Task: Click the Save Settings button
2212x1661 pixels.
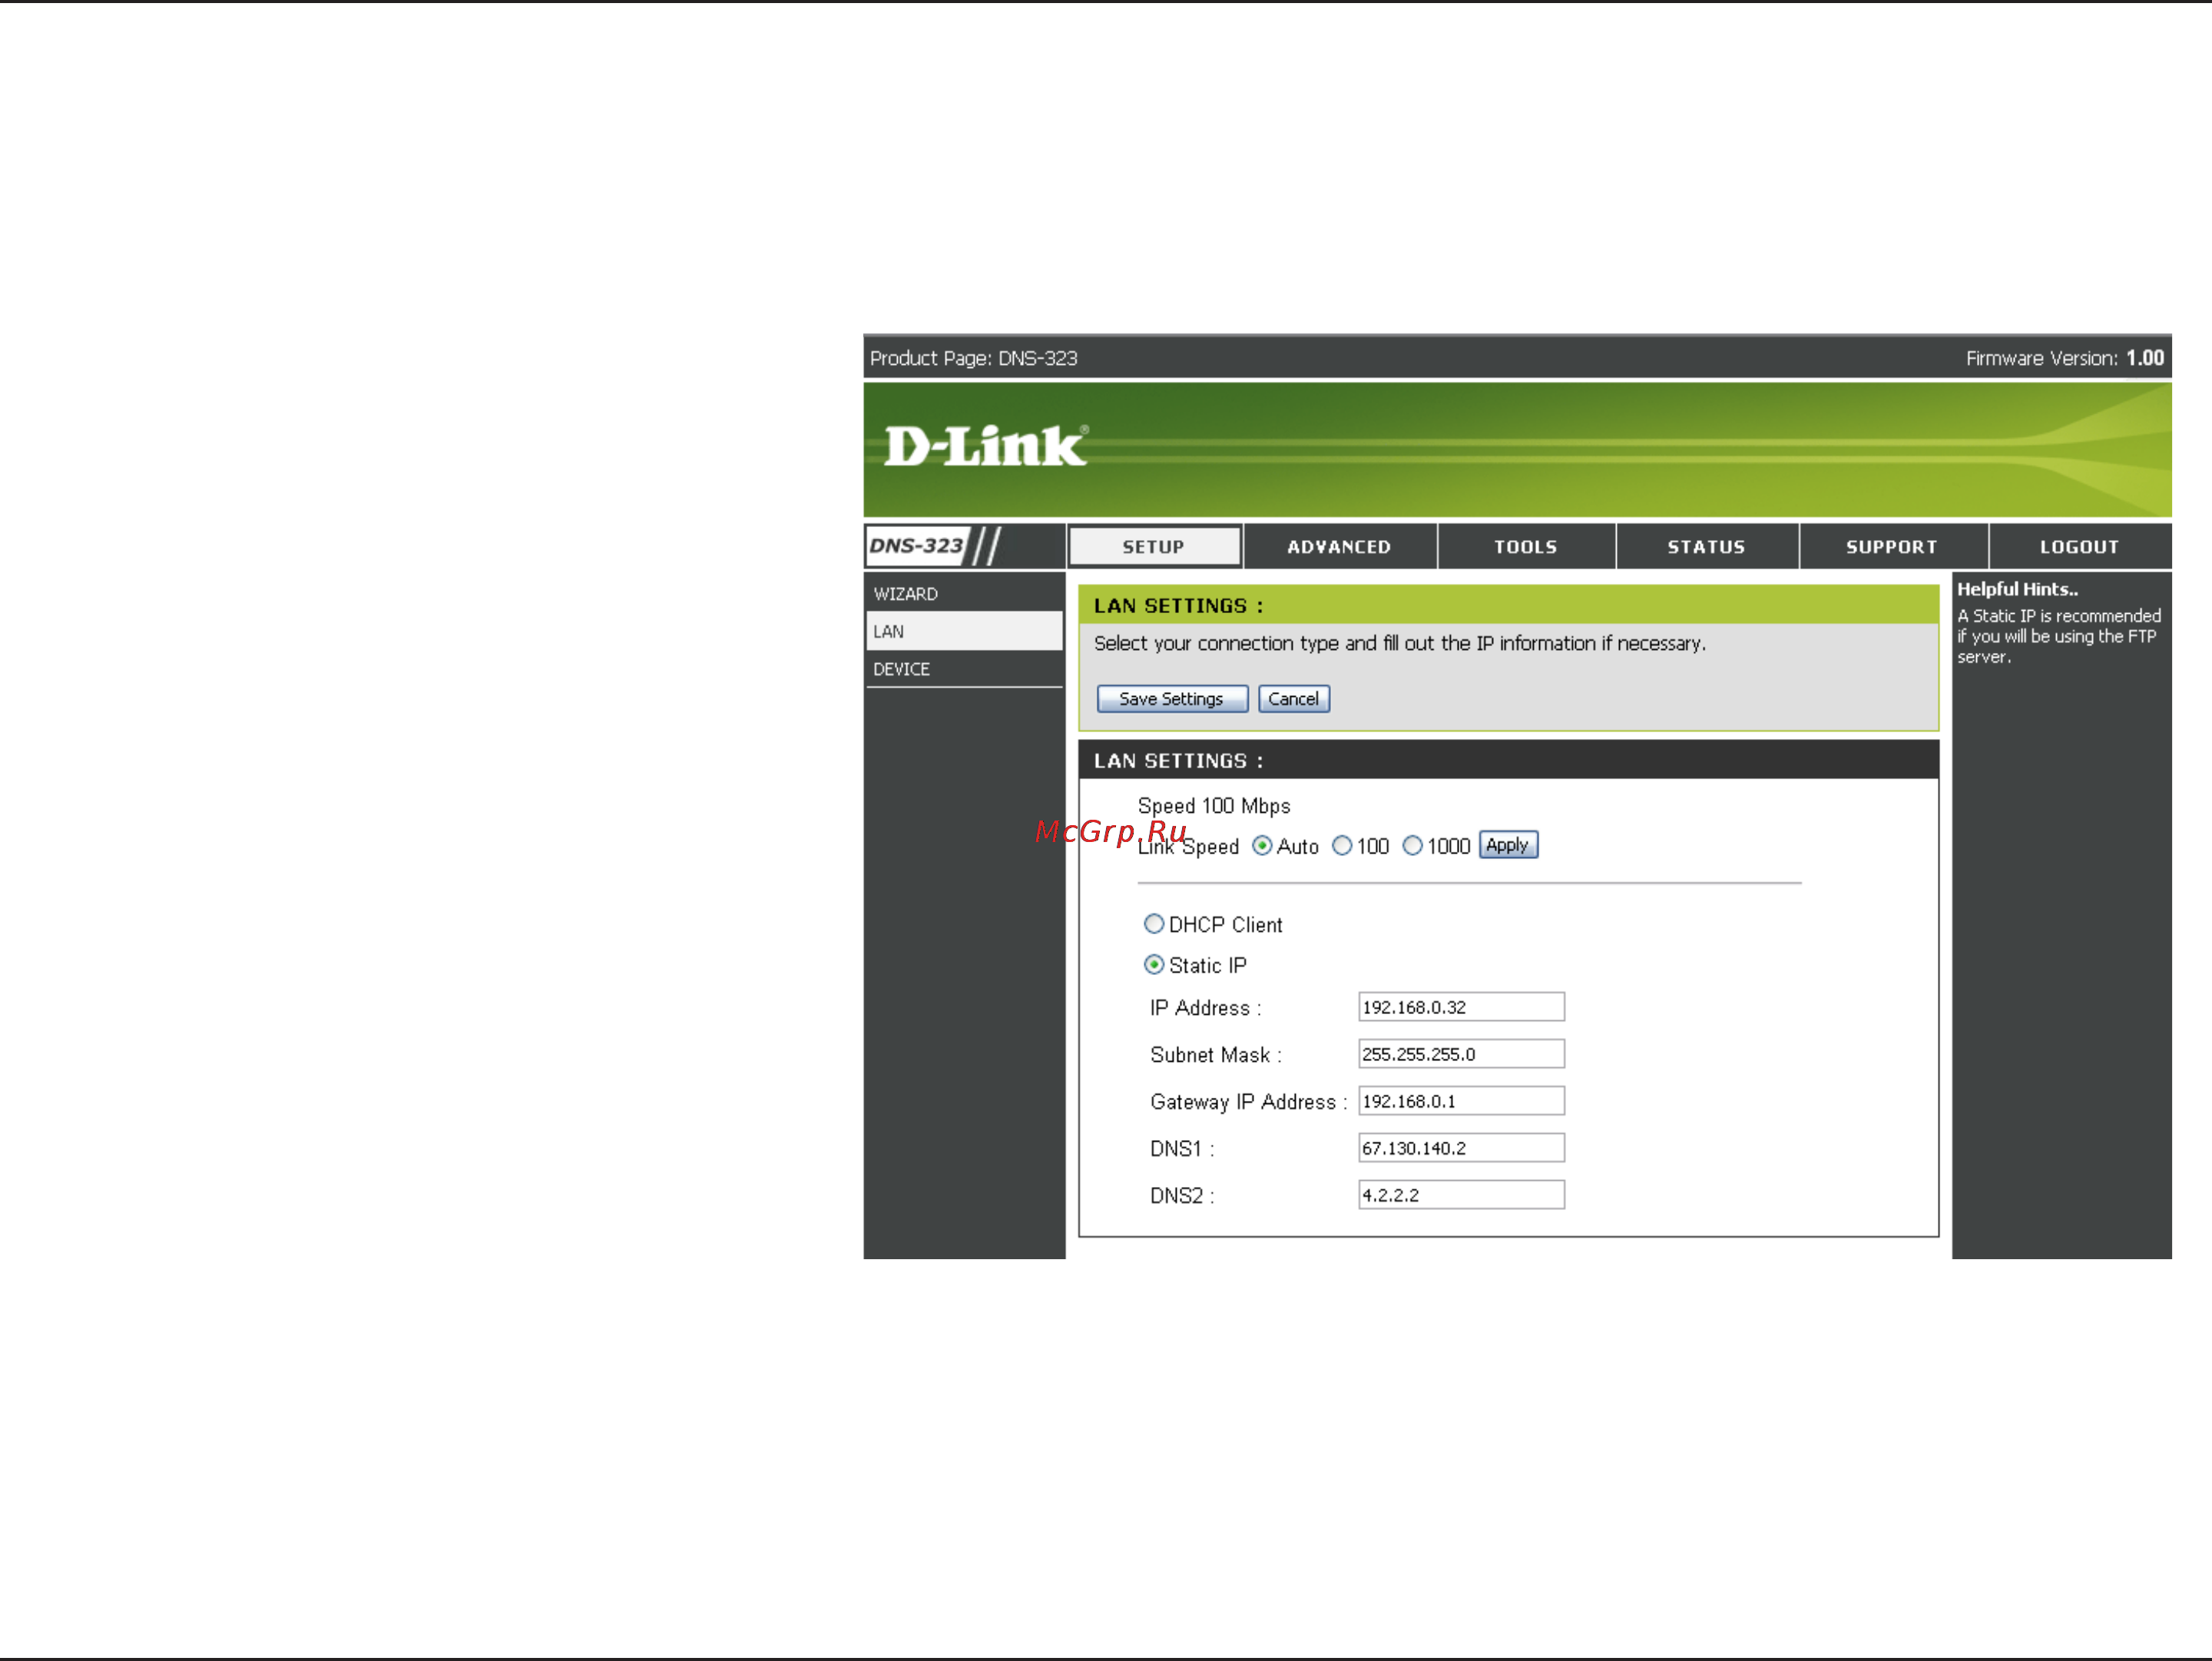Action: (1172, 699)
